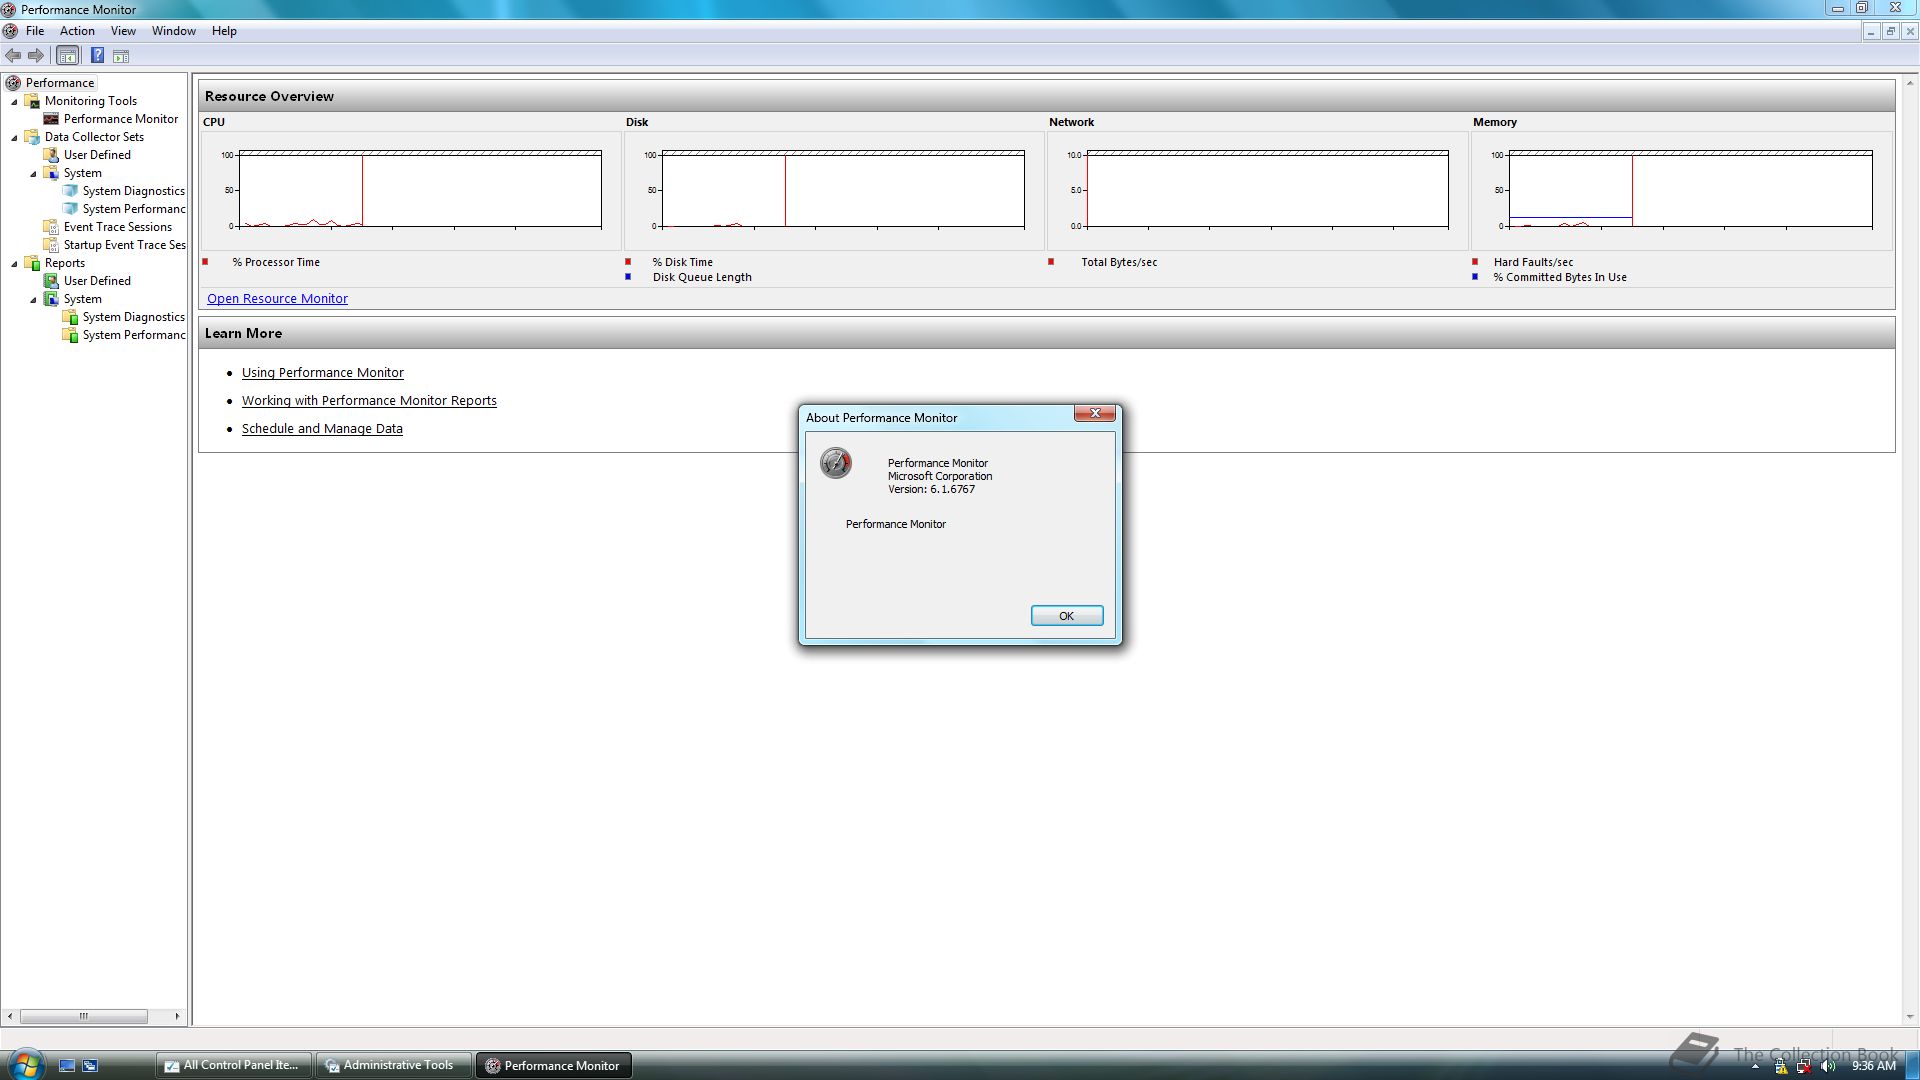Click the Performance Monitor graph icon in tree
This screenshot has height=1080, width=1920.
click(x=51, y=119)
